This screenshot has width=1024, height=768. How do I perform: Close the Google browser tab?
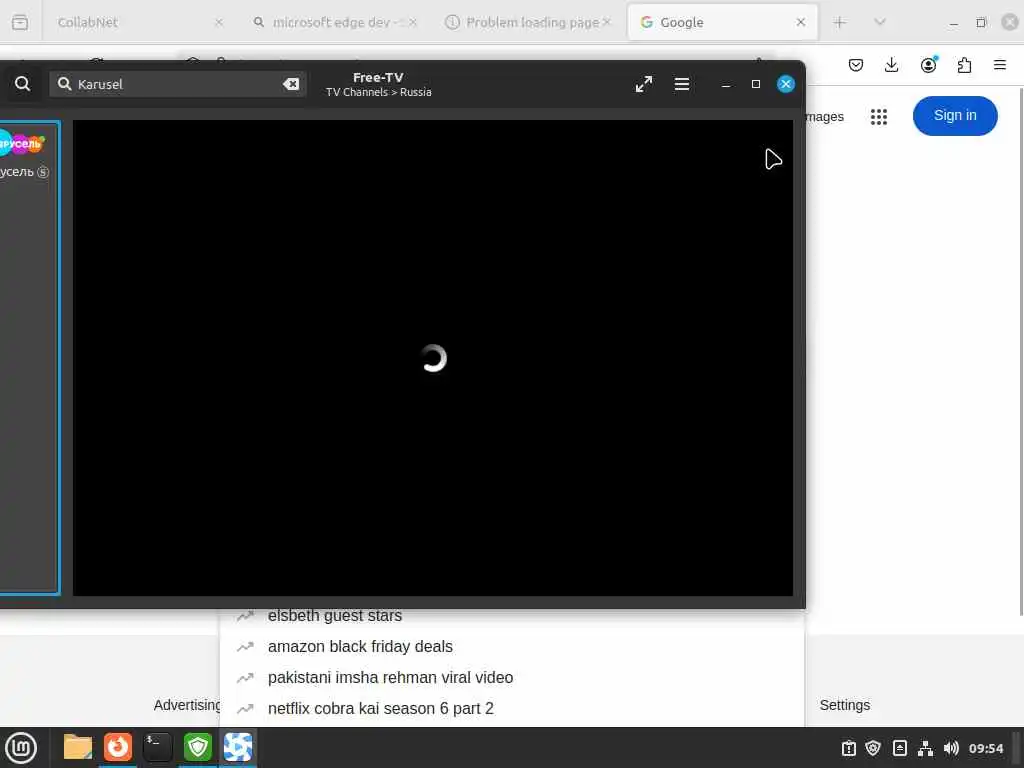tap(801, 22)
